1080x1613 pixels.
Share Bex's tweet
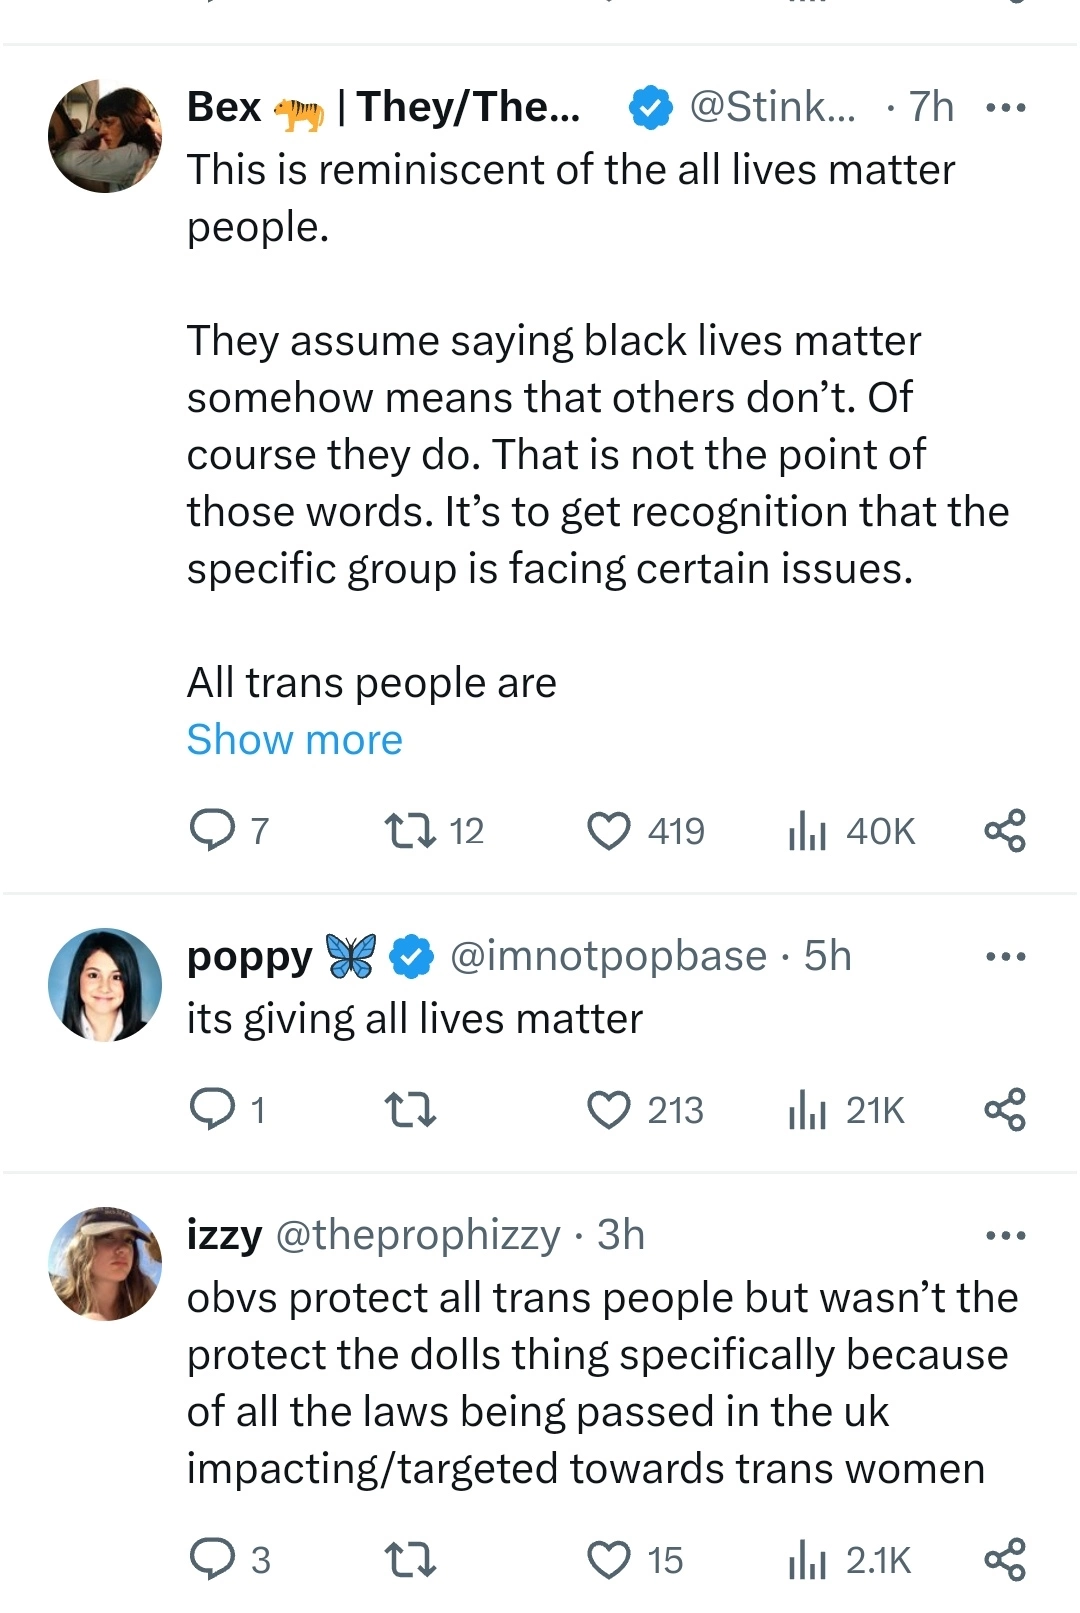[1005, 831]
